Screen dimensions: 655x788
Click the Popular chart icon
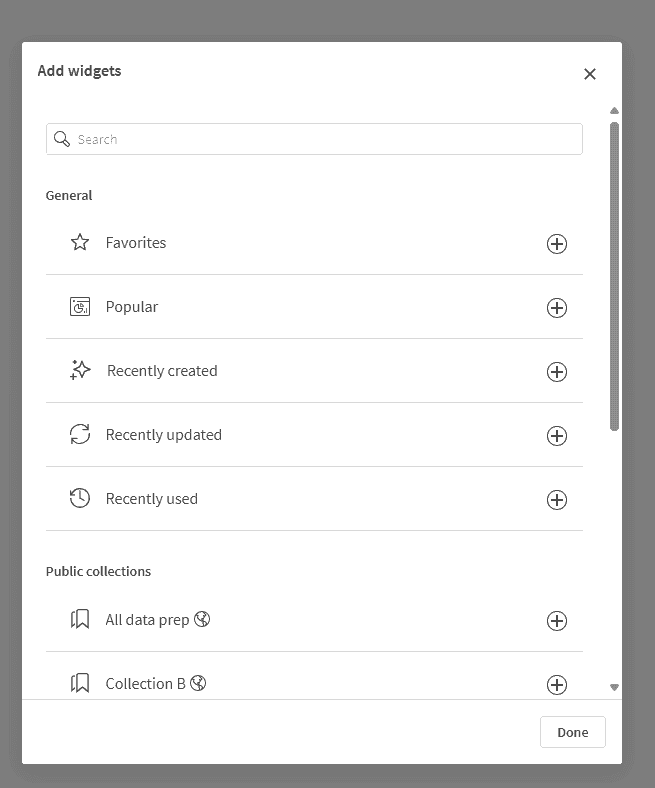tap(80, 307)
